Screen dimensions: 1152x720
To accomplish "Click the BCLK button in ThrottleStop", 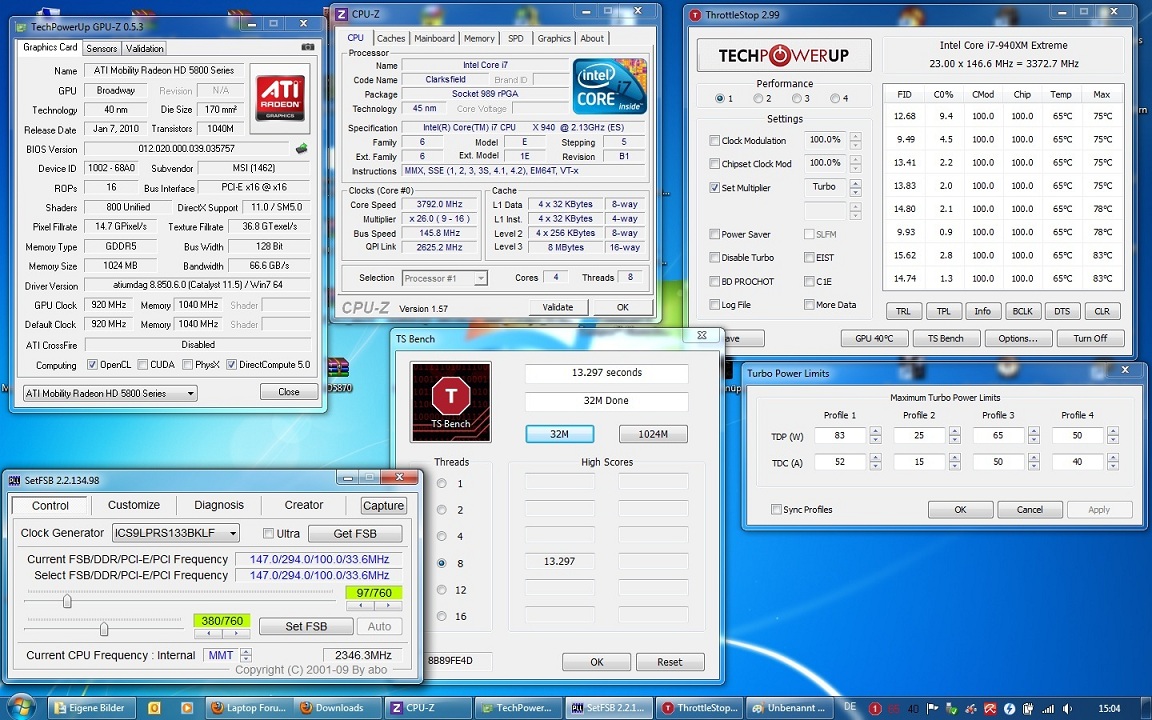I will [1023, 311].
